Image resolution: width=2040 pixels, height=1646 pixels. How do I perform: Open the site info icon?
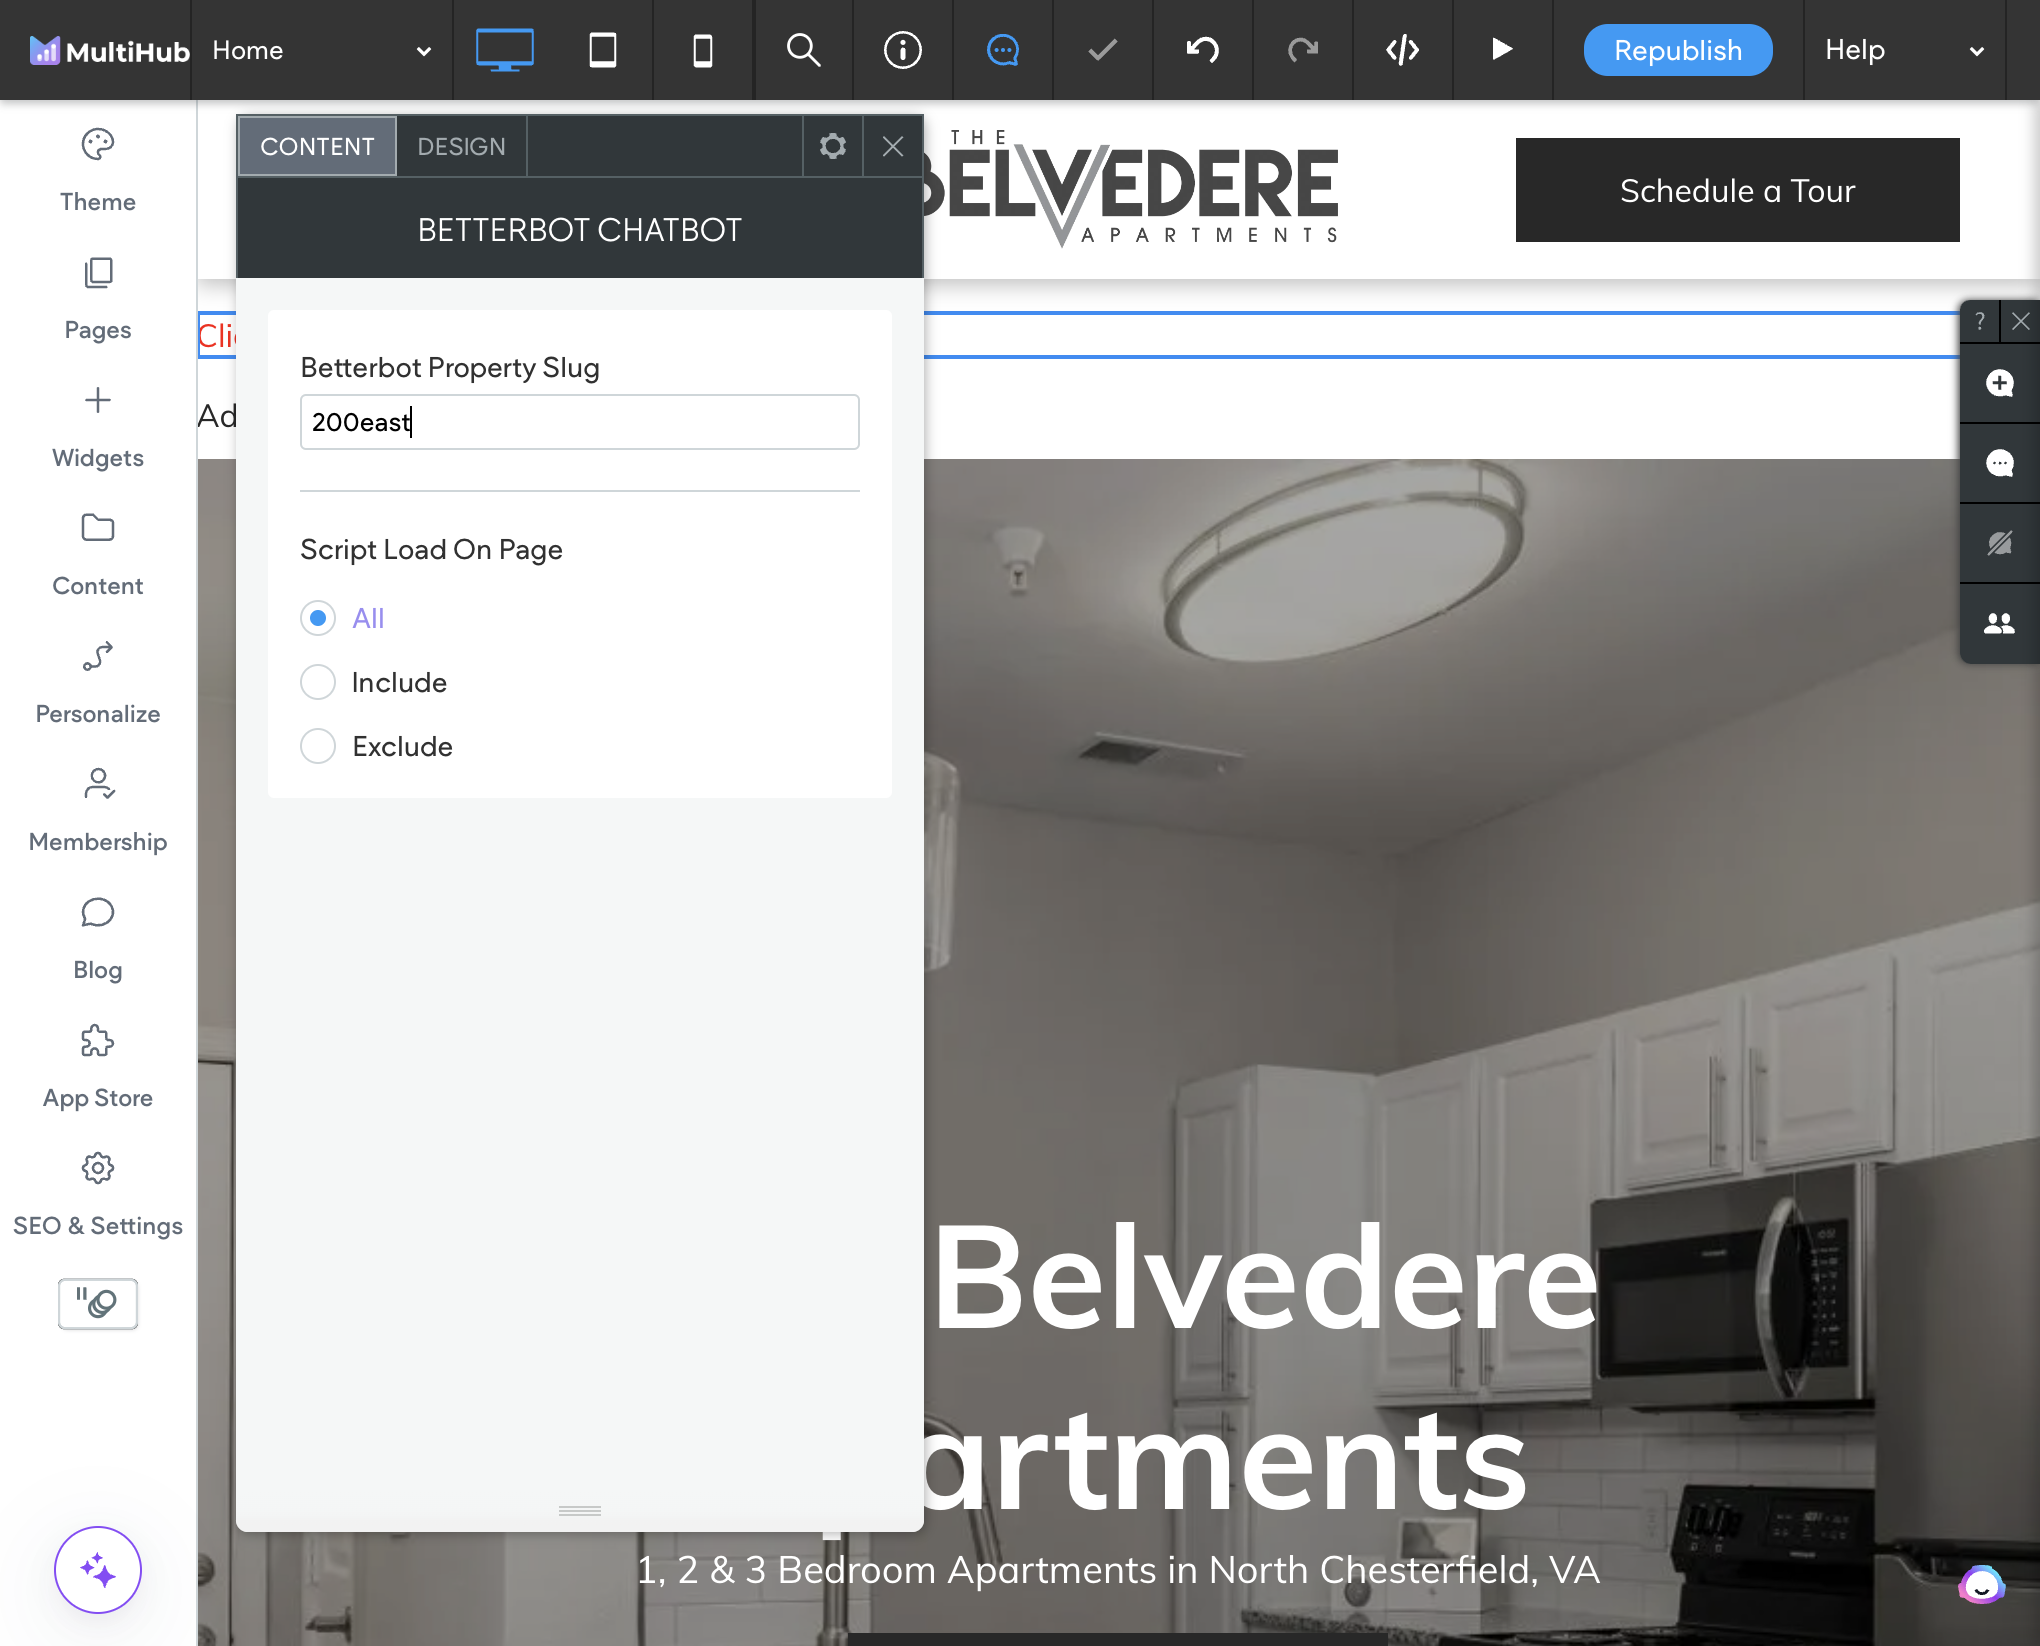tap(903, 50)
